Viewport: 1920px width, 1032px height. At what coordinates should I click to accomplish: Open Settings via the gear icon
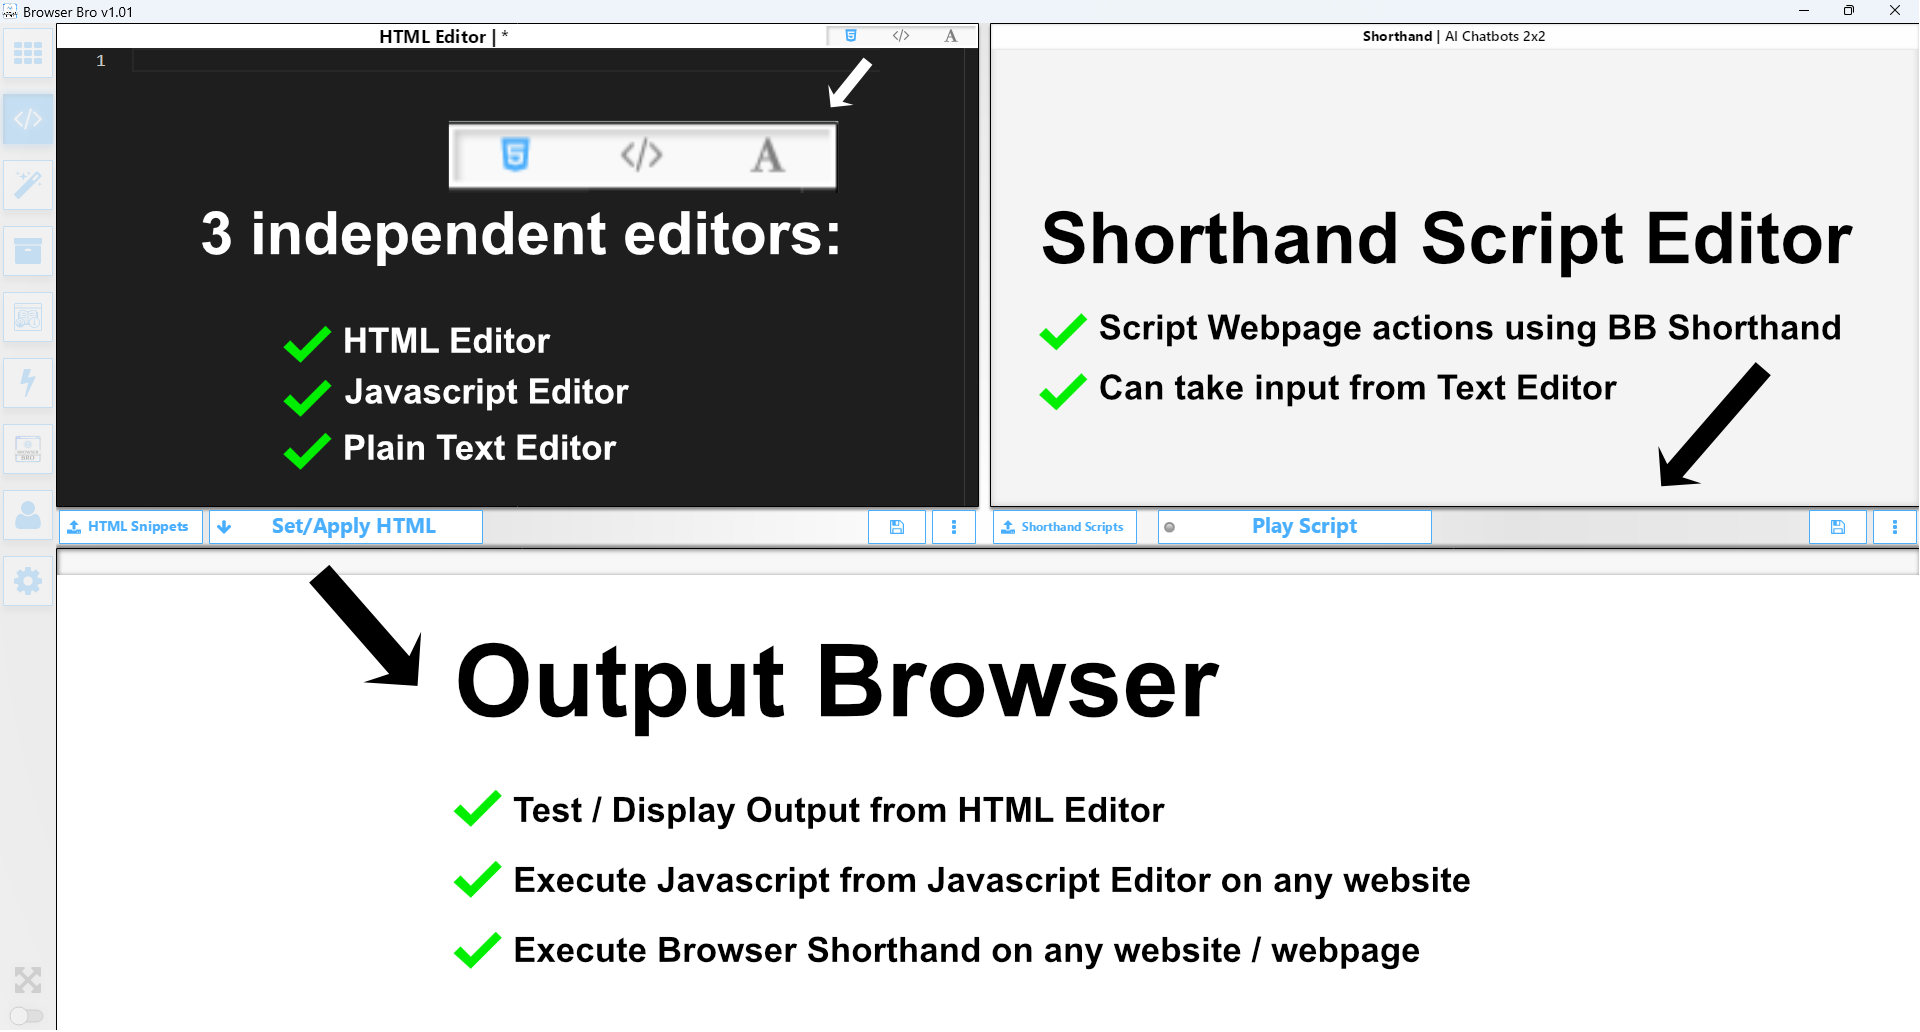28,581
